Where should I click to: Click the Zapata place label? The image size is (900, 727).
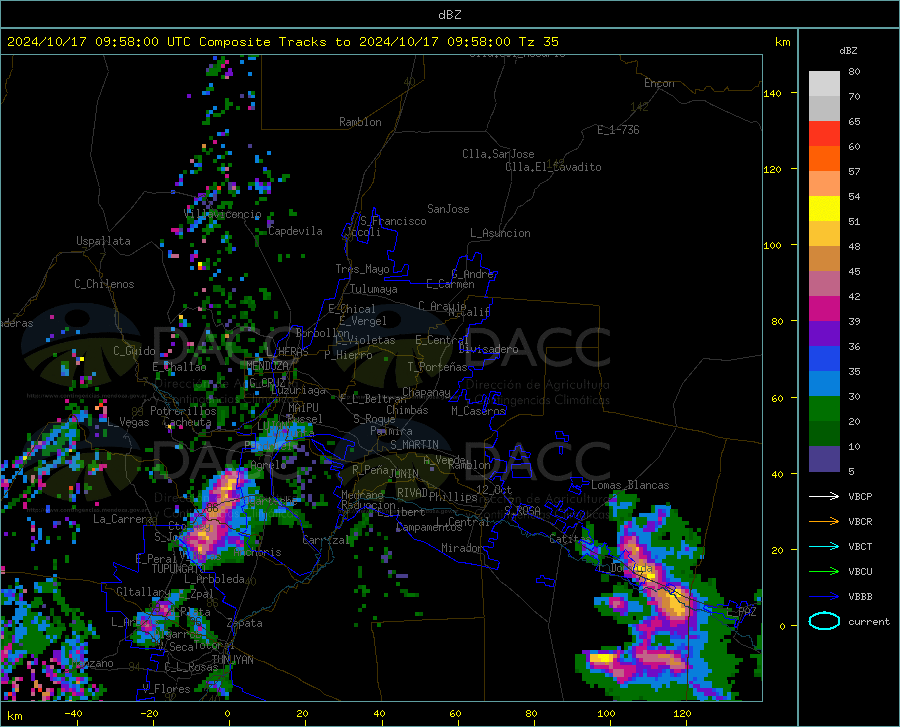pyautogui.click(x=245, y=623)
